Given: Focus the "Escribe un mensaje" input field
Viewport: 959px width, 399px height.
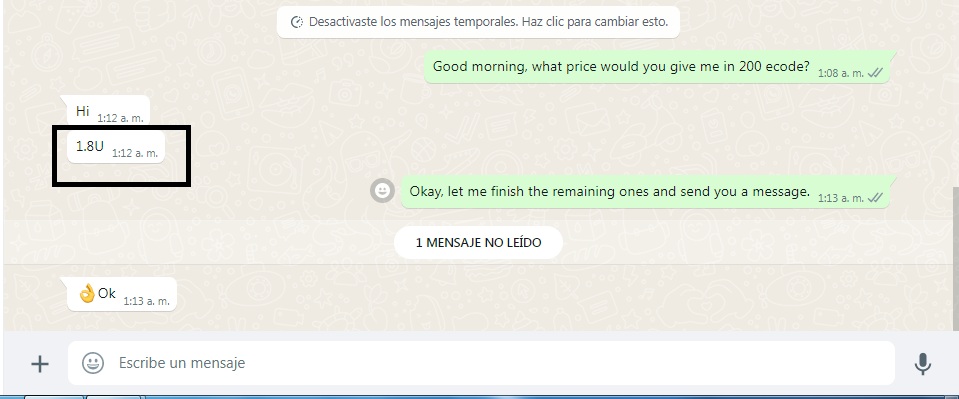Looking at the screenshot, I should [x=481, y=363].
